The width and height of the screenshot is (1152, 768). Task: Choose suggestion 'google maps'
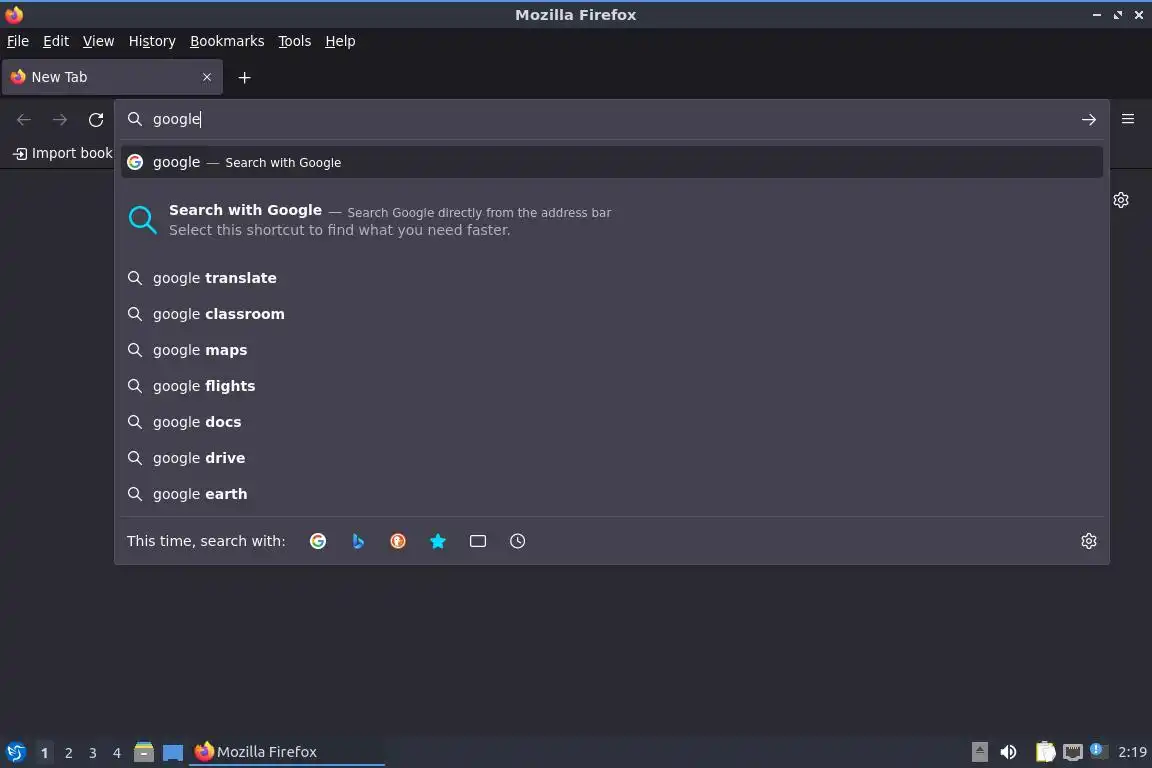pyautogui.click(x=612, y=350)
